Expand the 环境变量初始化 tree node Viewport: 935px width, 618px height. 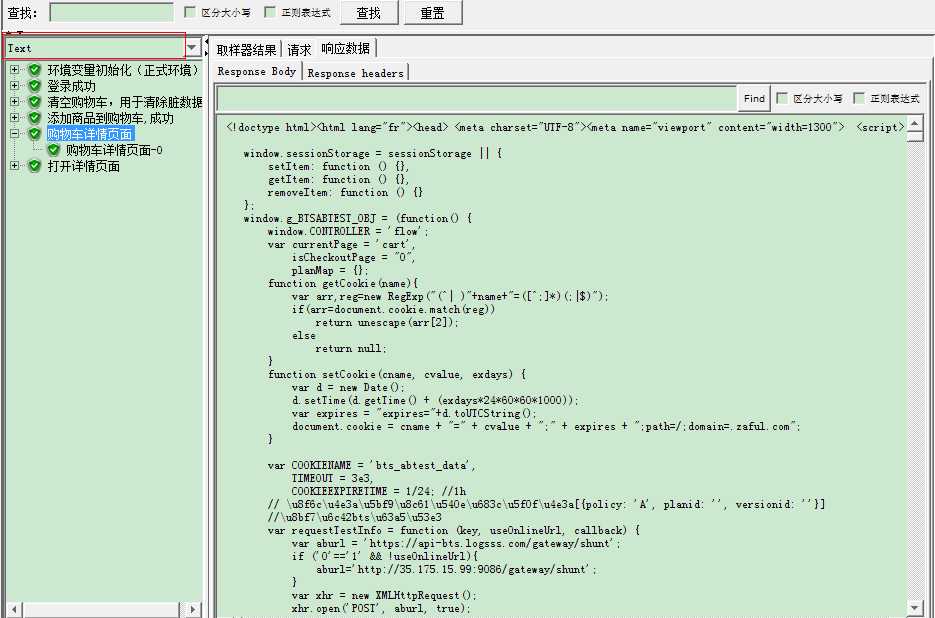pyautogui.click(x=14, y=70)
